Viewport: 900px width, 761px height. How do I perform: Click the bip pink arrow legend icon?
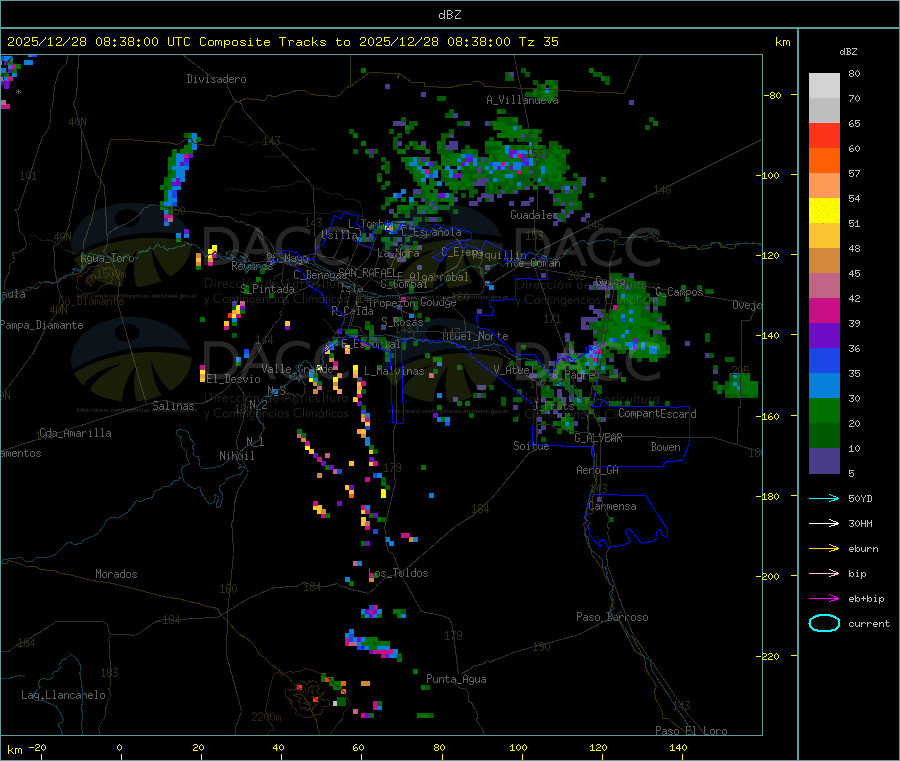(824, 573)
